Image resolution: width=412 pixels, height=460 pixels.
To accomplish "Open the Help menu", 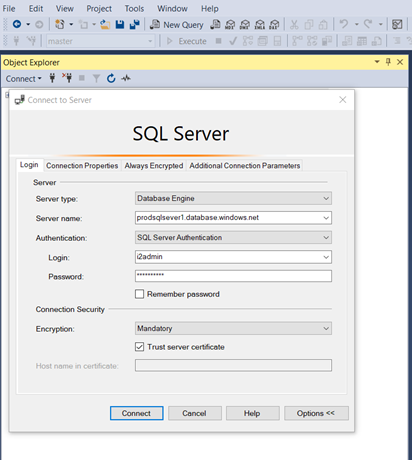I will click(210, 8).
